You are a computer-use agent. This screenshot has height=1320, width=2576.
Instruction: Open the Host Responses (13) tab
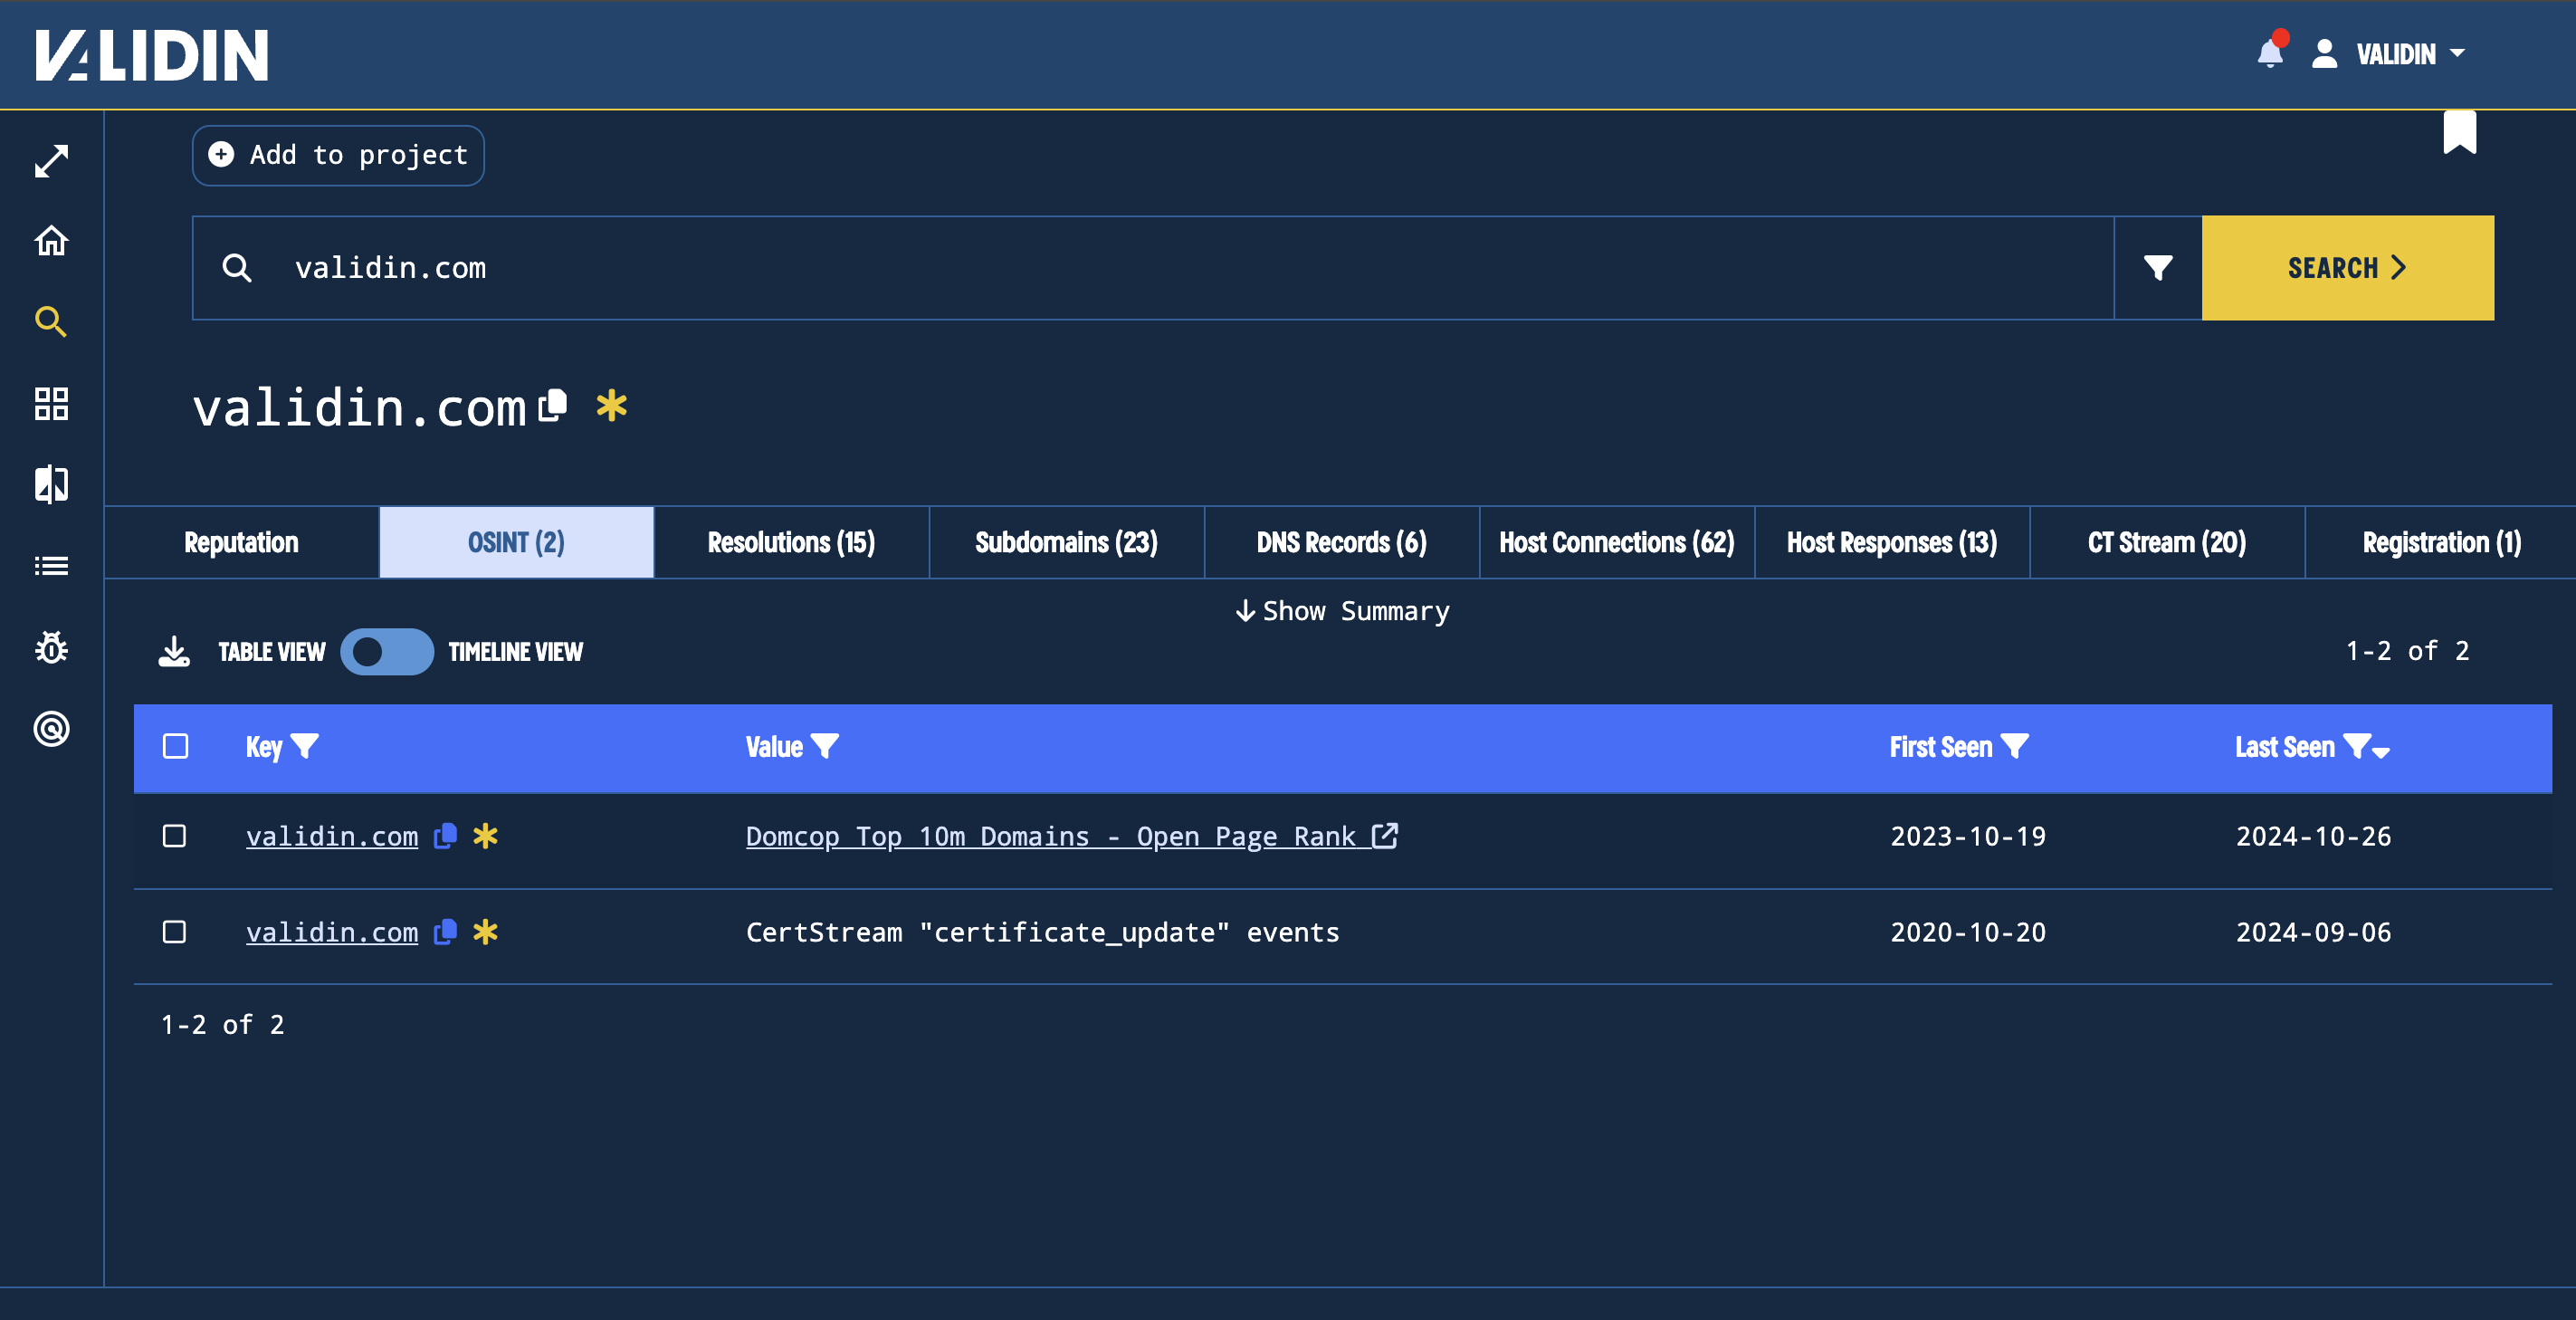(1892, 542)
